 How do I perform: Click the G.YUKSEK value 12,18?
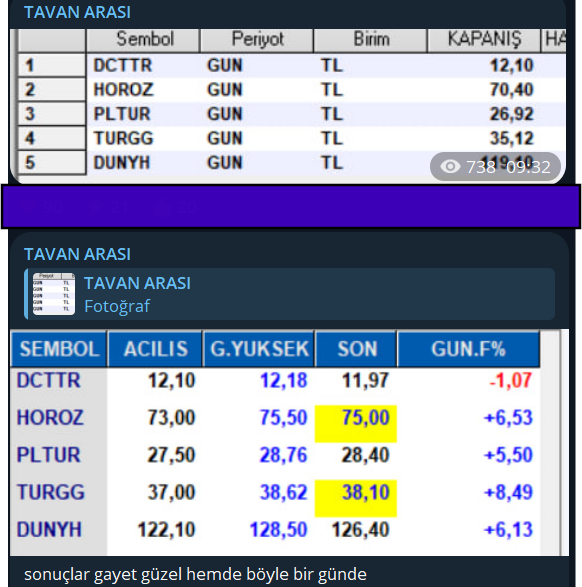point(284,380)
